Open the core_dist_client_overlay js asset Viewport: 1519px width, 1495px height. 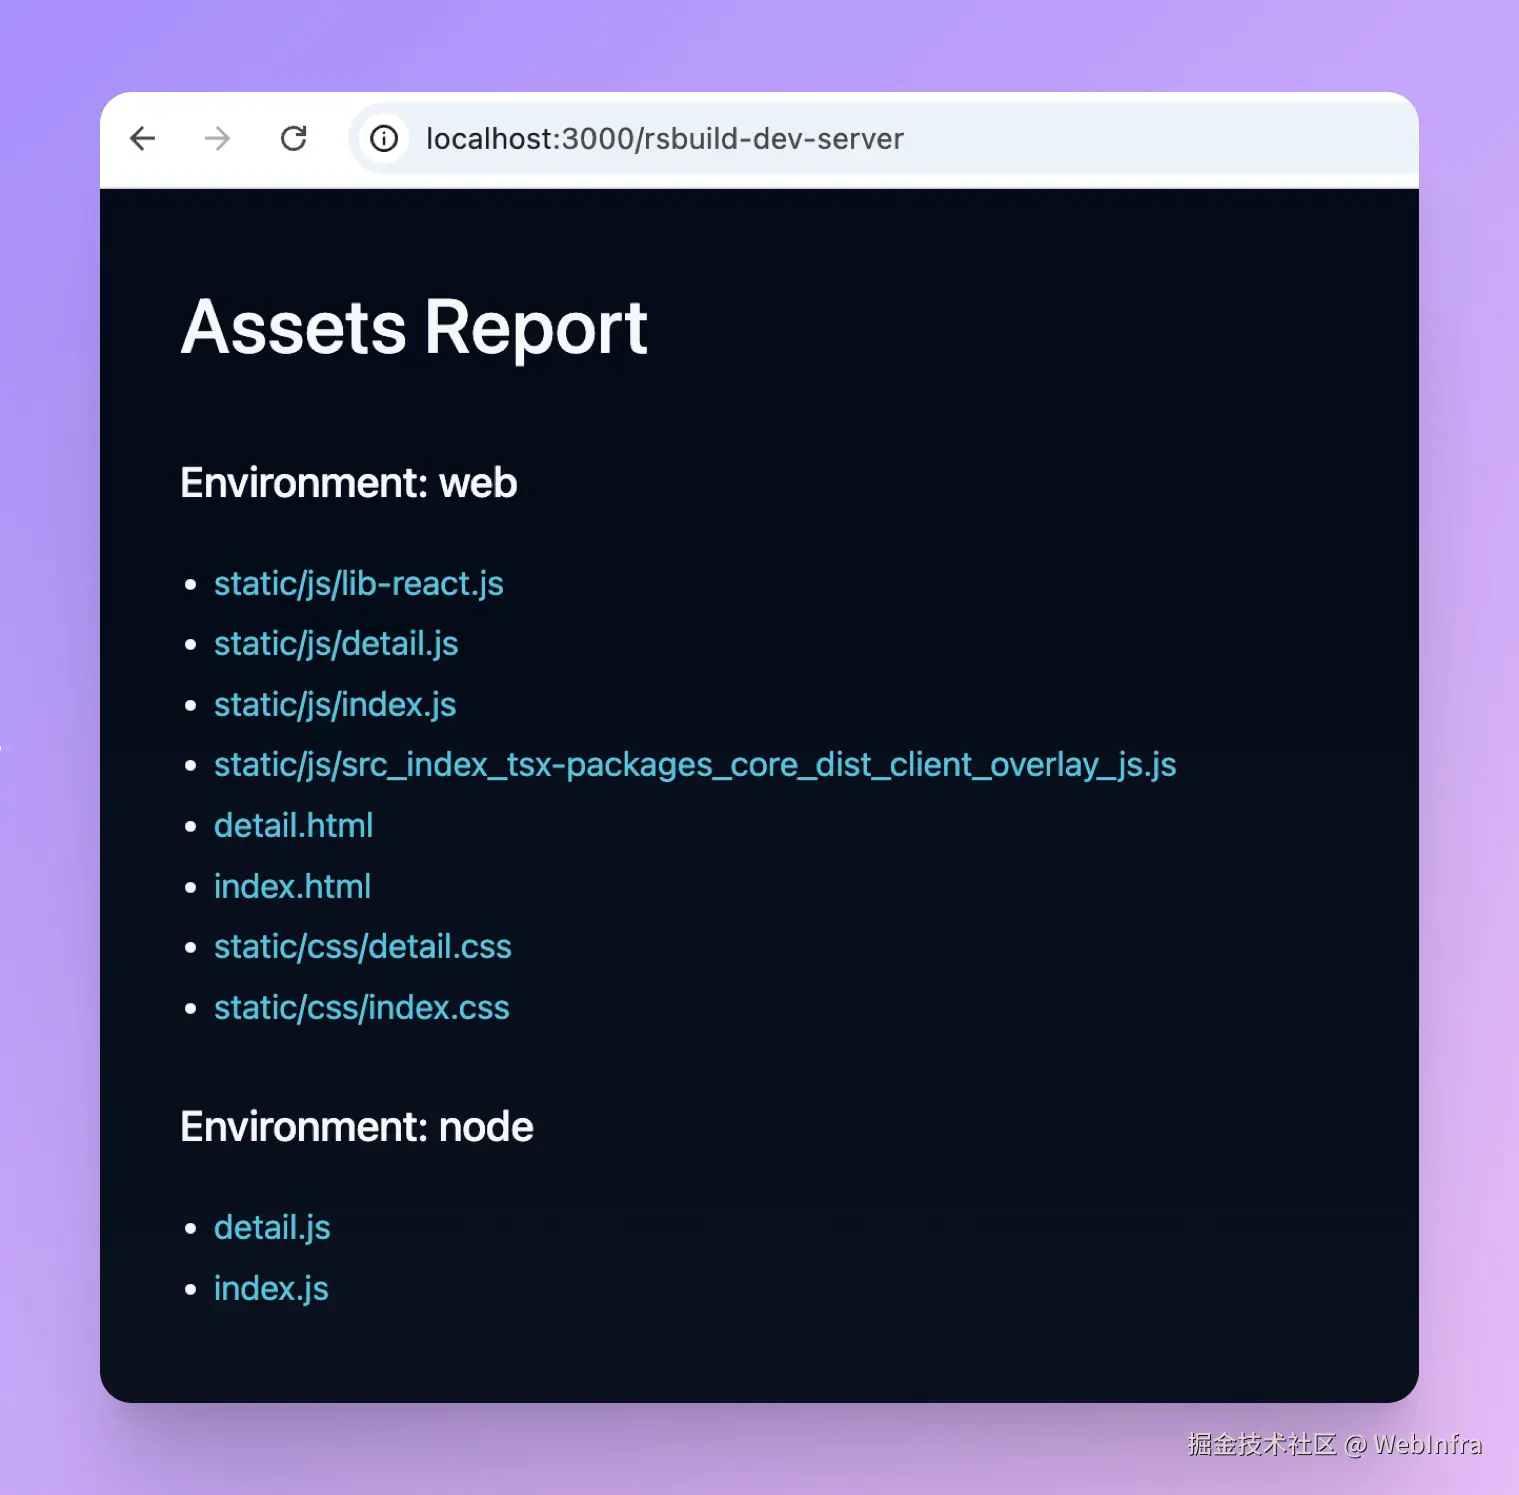pyautogui.click(x=694, y=764)
